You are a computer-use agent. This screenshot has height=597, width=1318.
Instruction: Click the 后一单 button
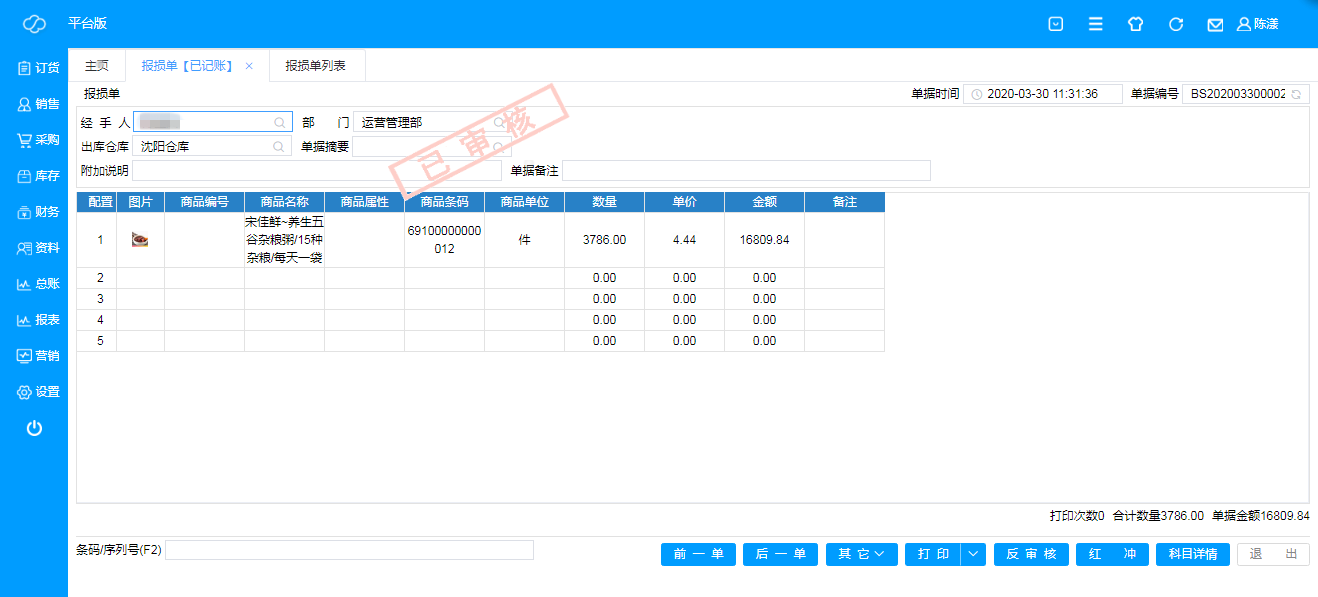pos(781,554)
